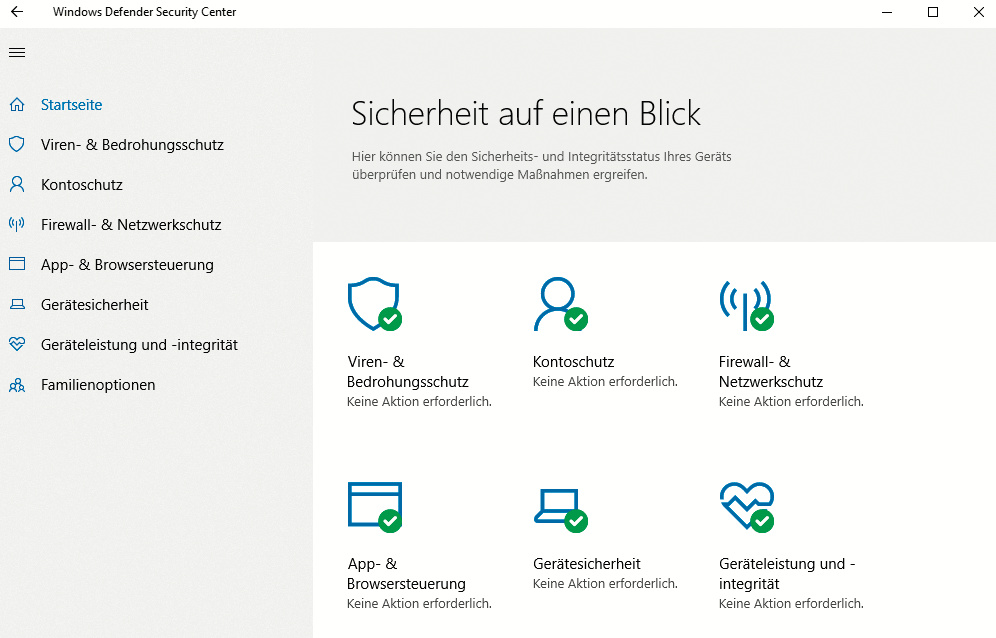The image size is (996, 638).
Task: Click the Kontoschutz tile title text
Action: point(573,362)
